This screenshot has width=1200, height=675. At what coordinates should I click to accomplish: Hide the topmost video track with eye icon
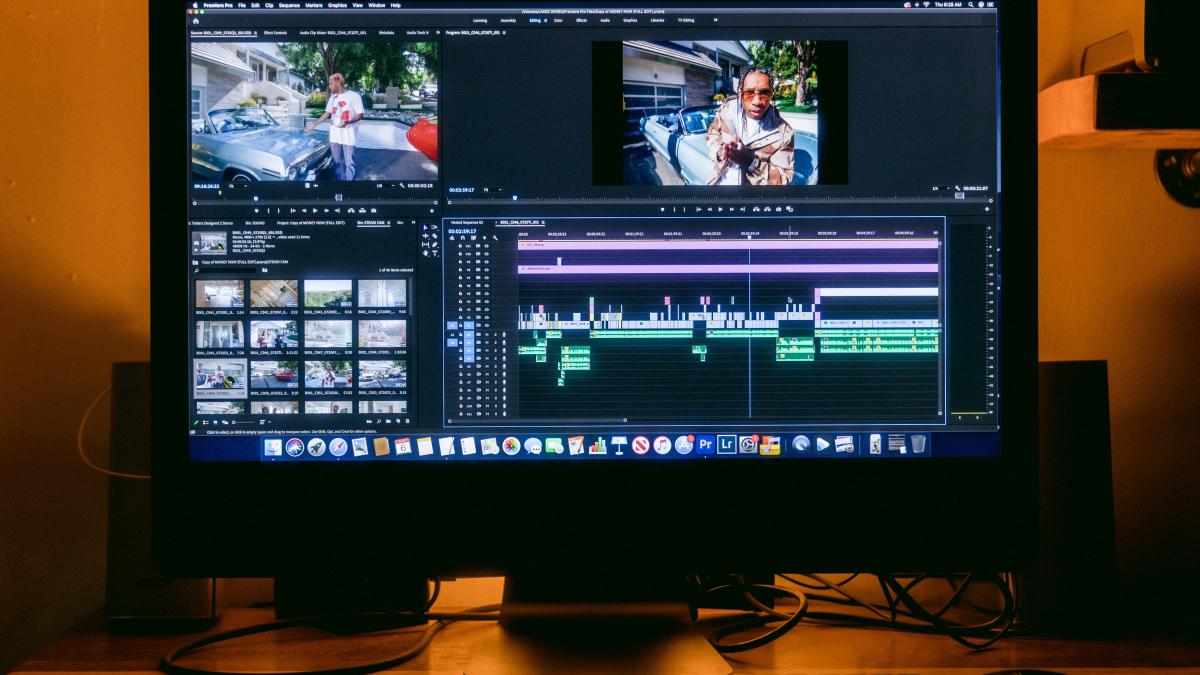tap(487, 246)
